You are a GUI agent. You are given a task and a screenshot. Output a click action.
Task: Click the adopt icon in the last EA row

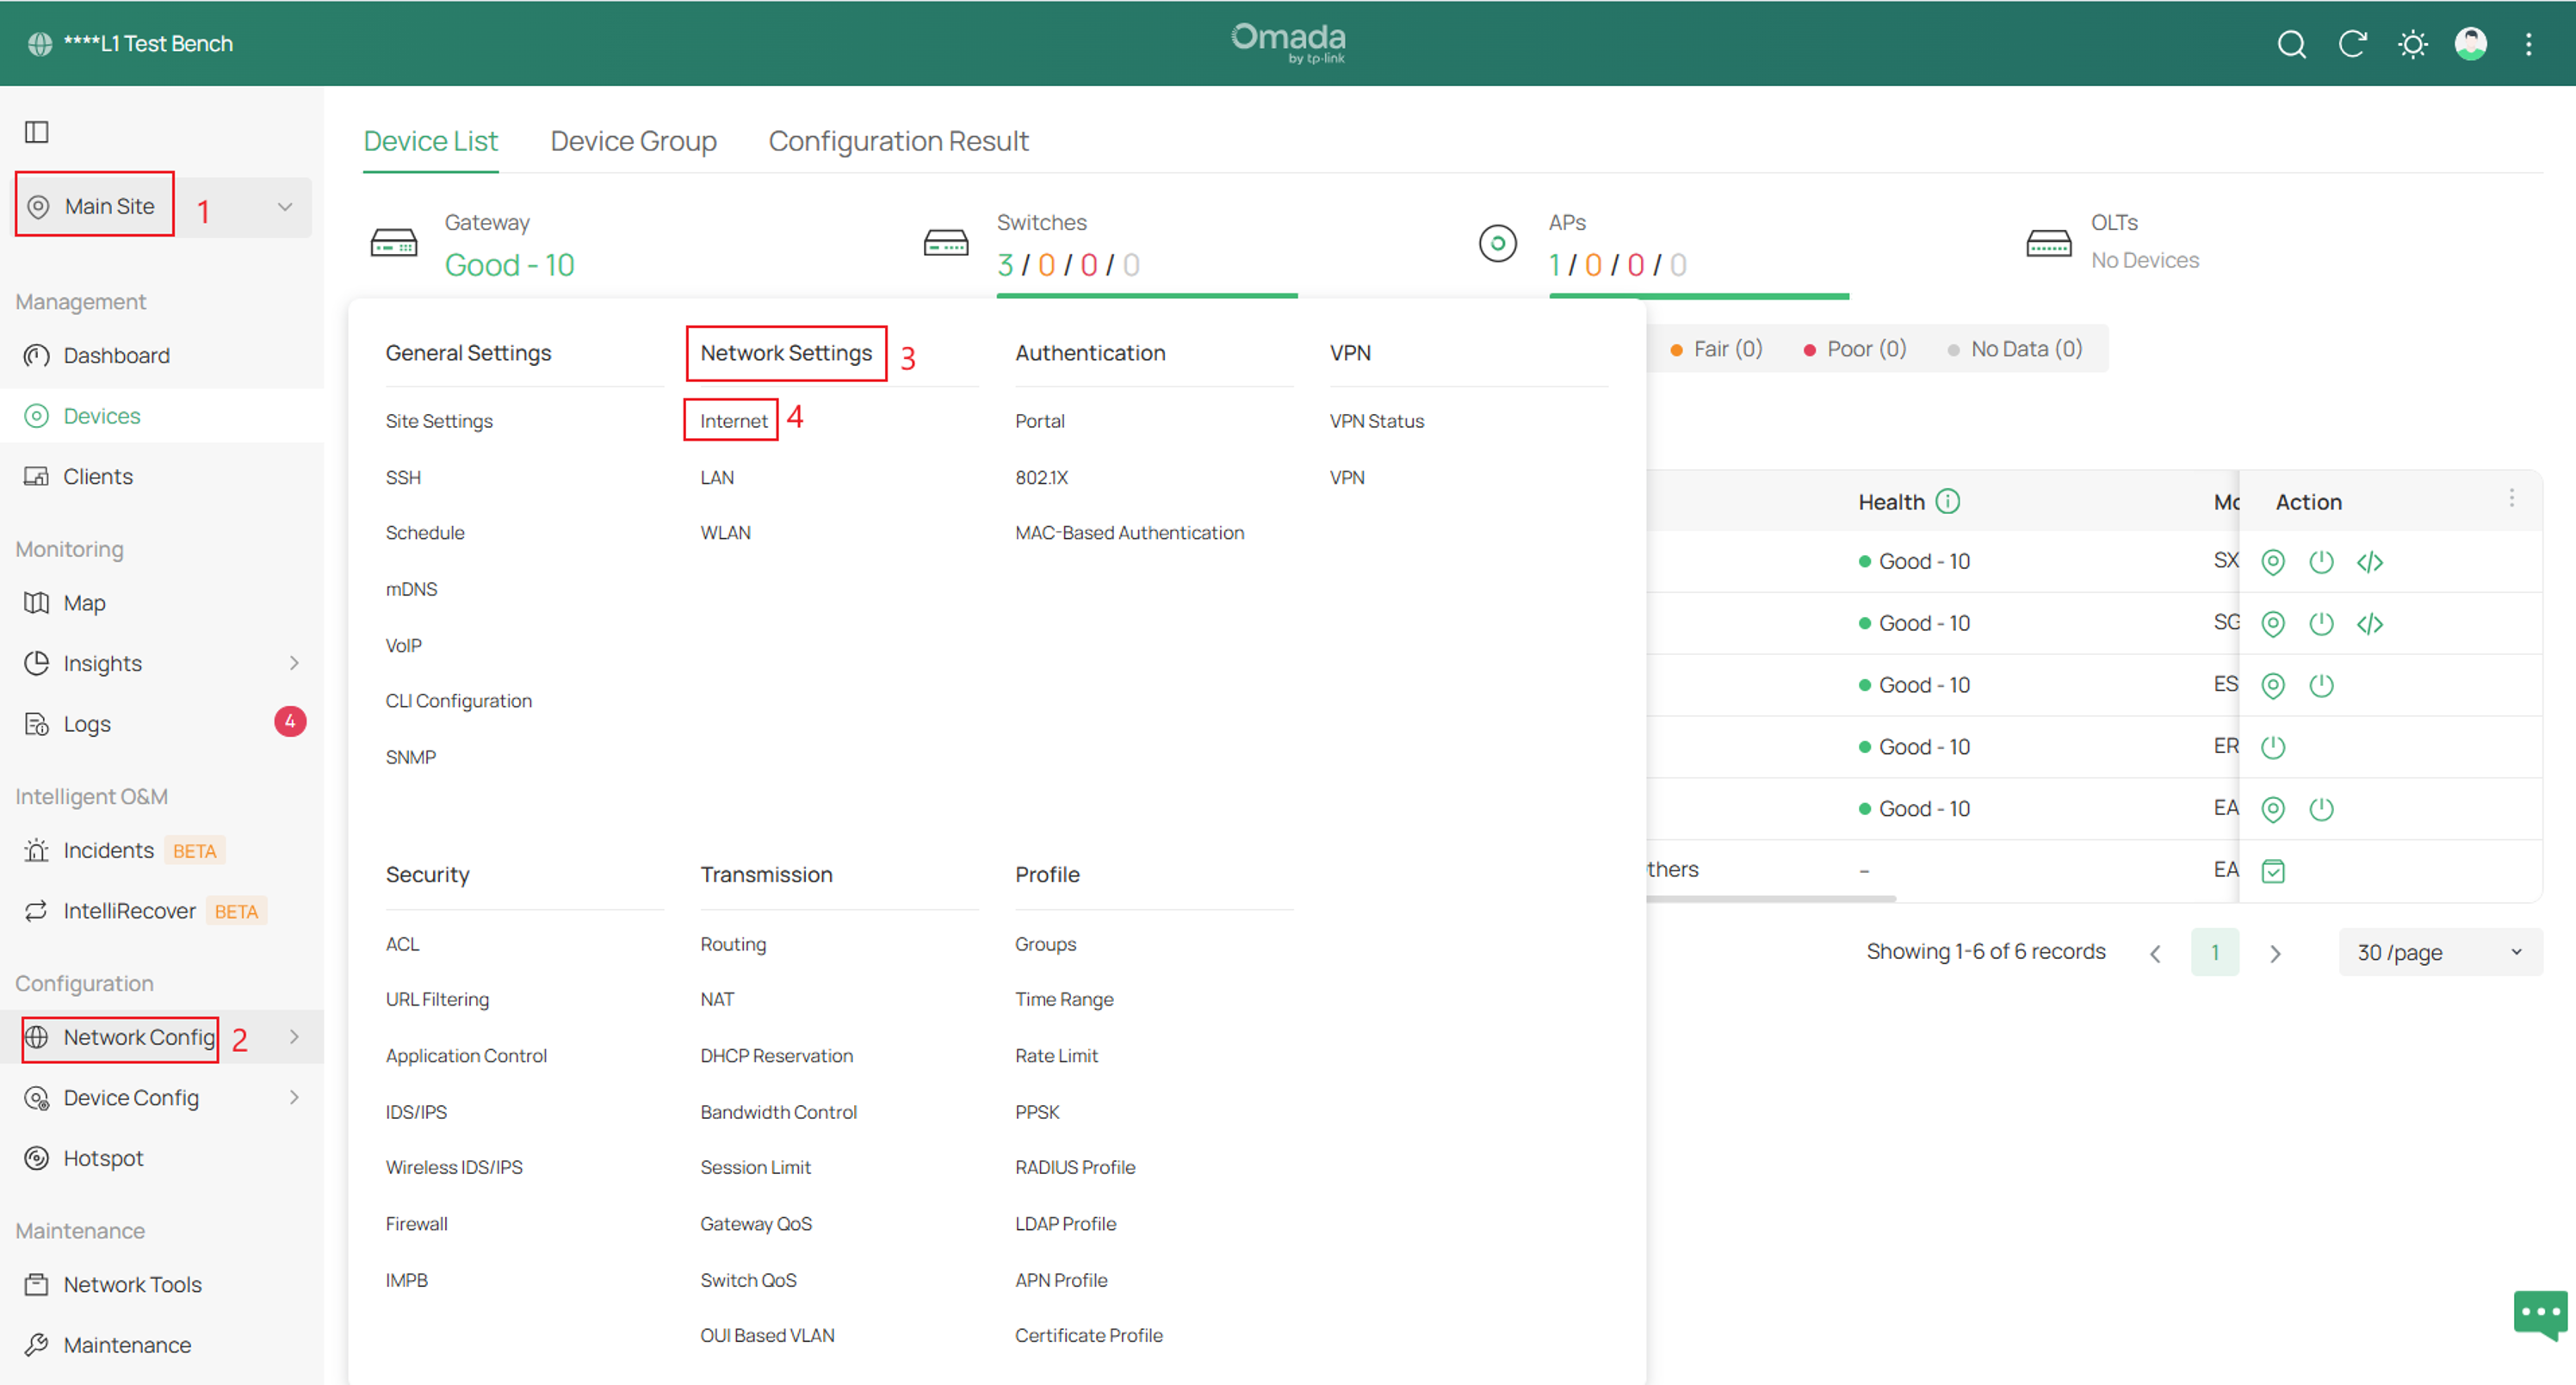pyautogui.click(x=2273, y=871)
